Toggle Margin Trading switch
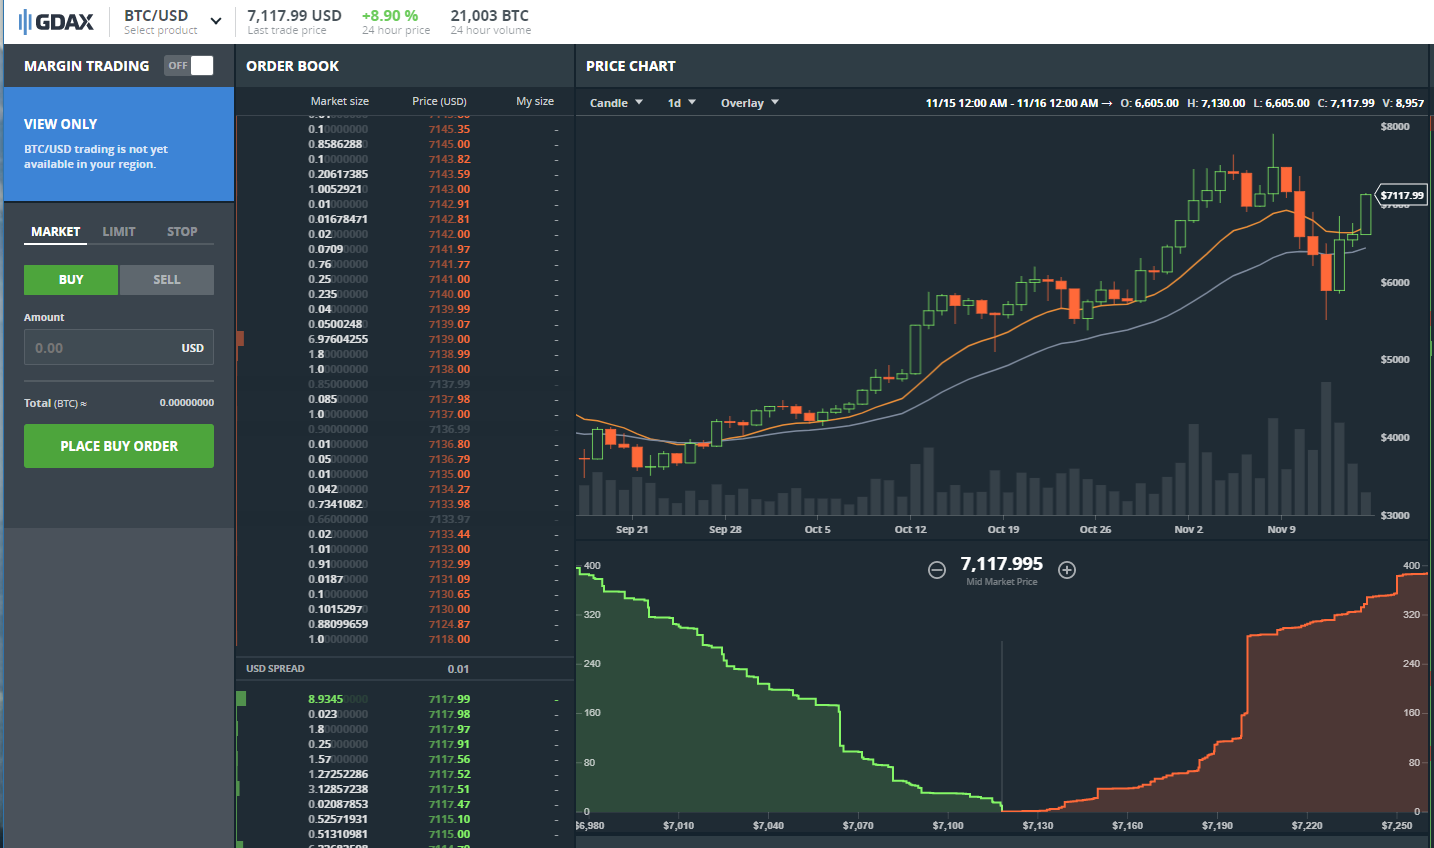1434x848 pixels. [189, 65]
